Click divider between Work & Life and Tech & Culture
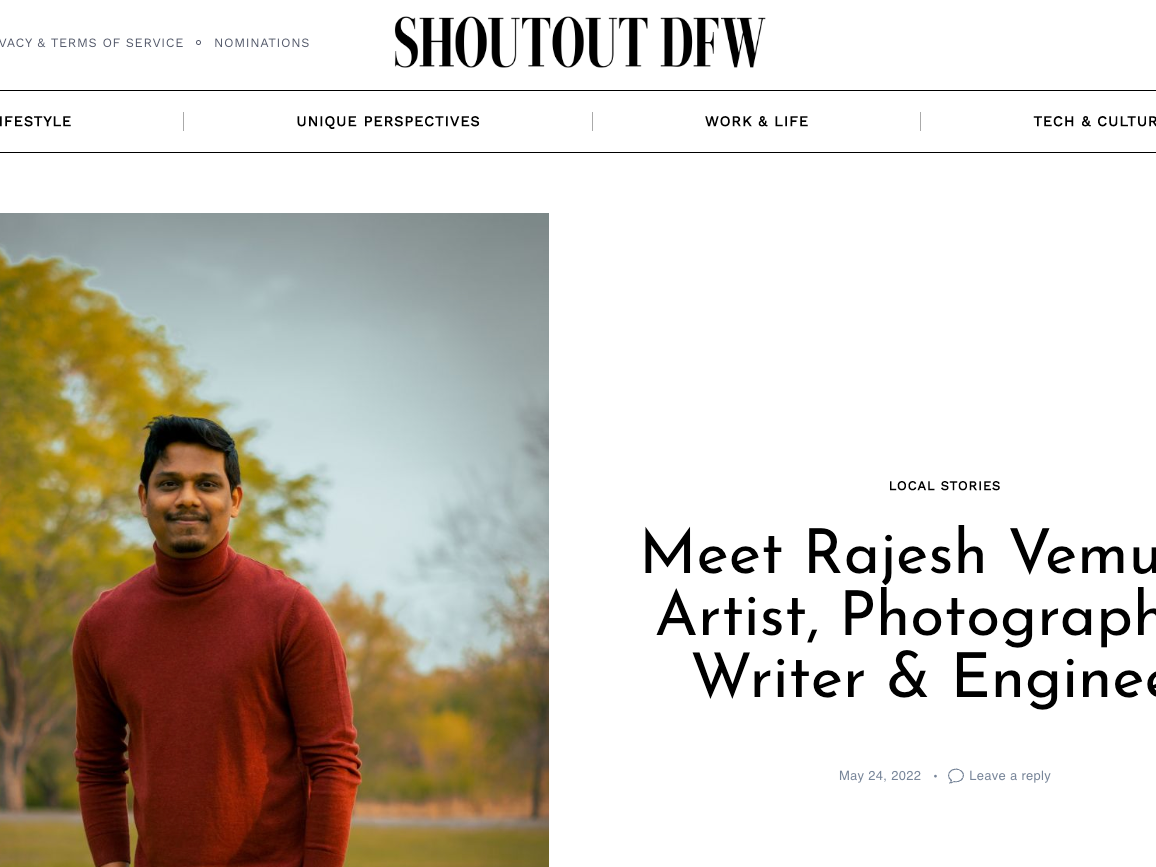Screen dimensions: 1156x867 tap(920, 122)
